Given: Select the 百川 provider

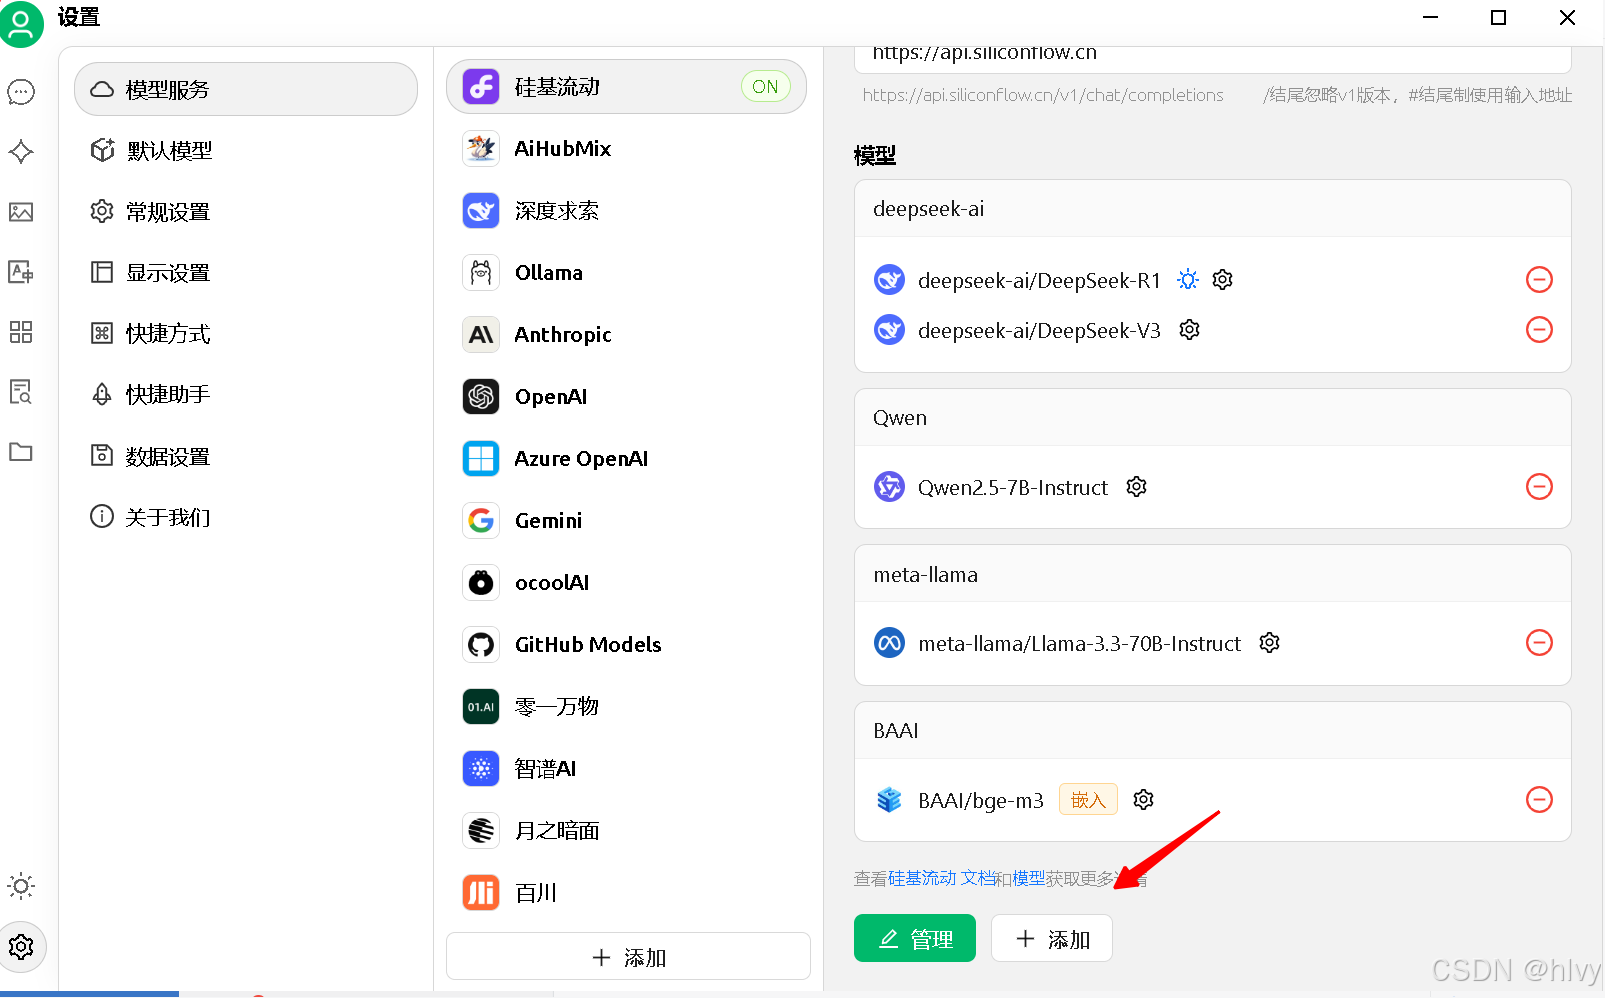Looking at the screenshot, I should coord(626,893).
